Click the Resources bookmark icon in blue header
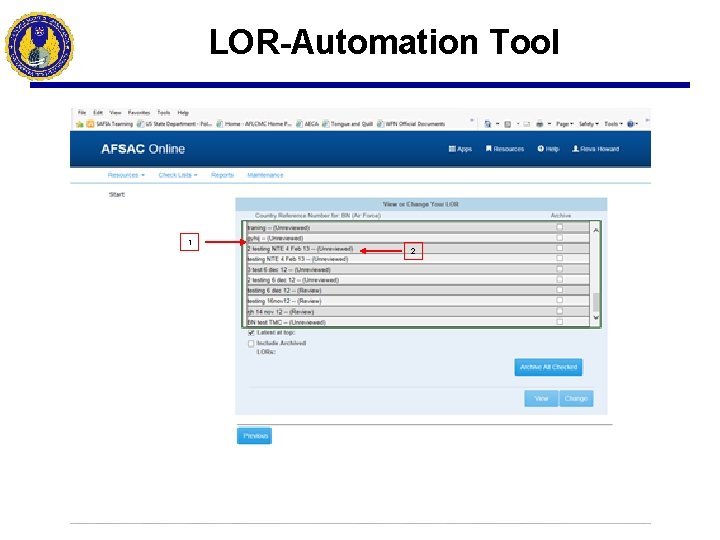This screenshot has height=540, width=720. [489, 148]
